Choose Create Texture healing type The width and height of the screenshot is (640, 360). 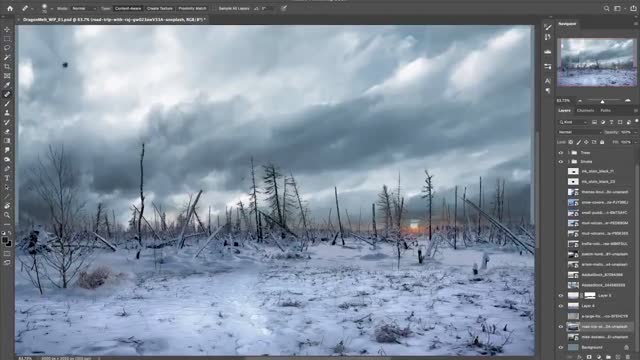[160, 8]
